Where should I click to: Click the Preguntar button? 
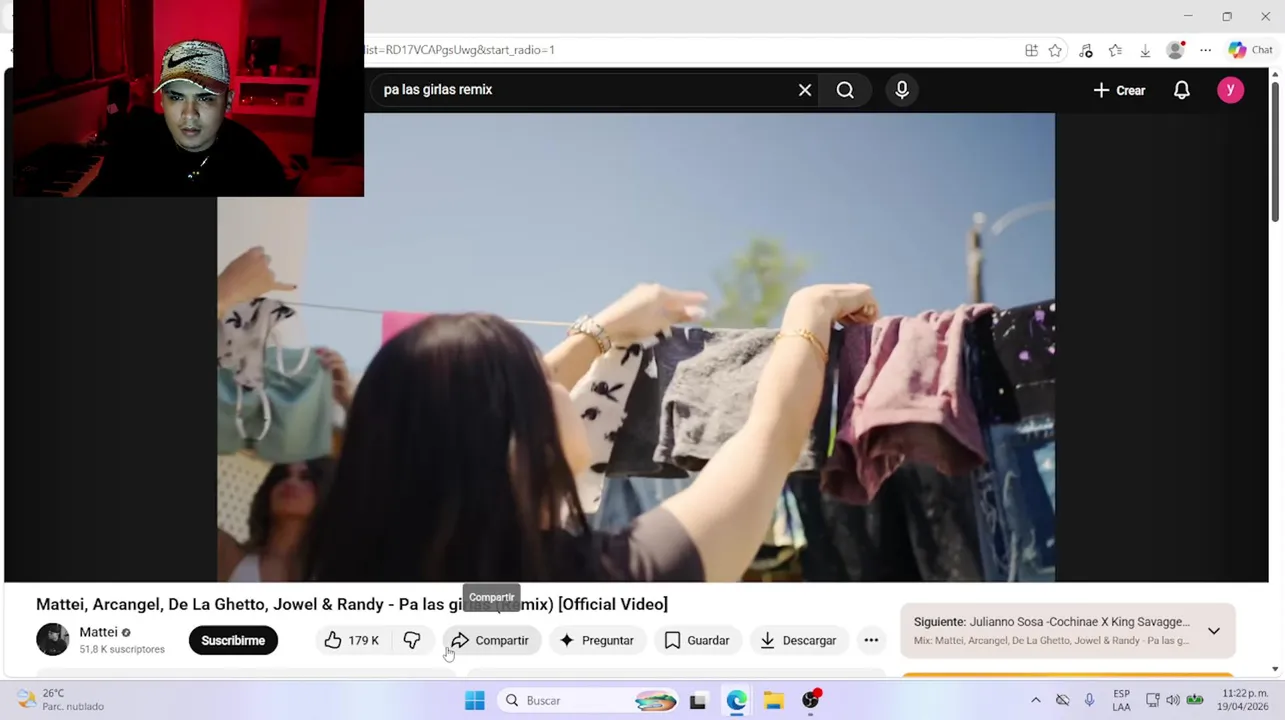(x=597, y=640)
